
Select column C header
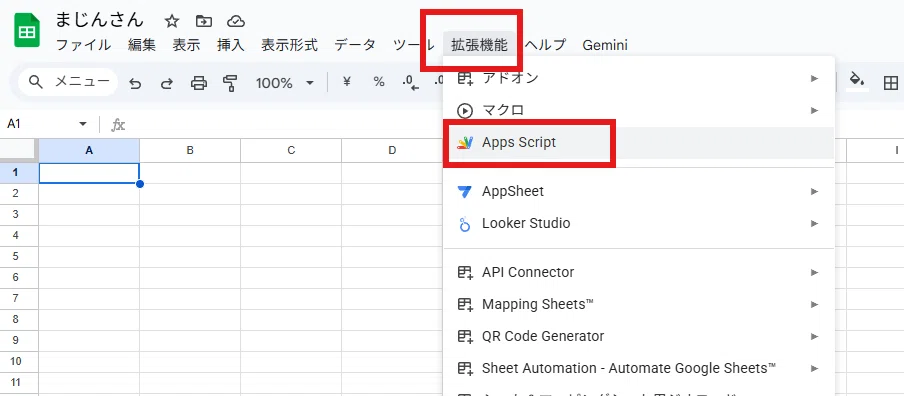pos(291,150)
